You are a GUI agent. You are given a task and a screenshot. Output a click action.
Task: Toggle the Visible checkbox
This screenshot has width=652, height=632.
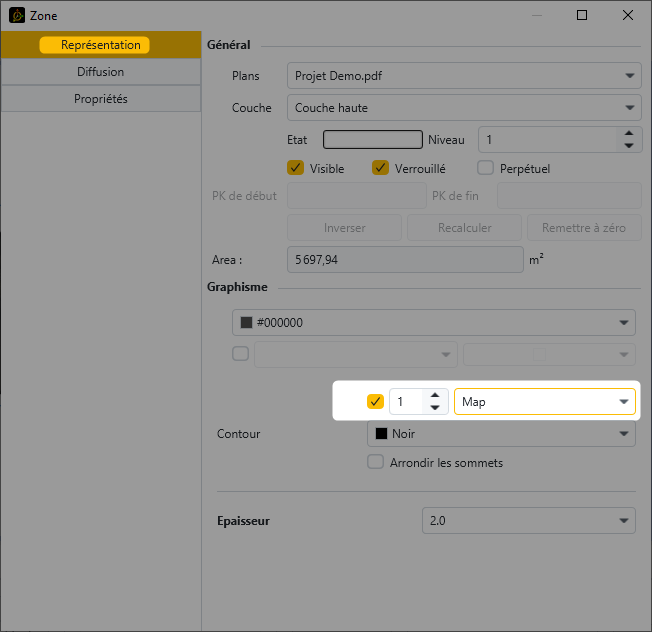tap(295, 168)
